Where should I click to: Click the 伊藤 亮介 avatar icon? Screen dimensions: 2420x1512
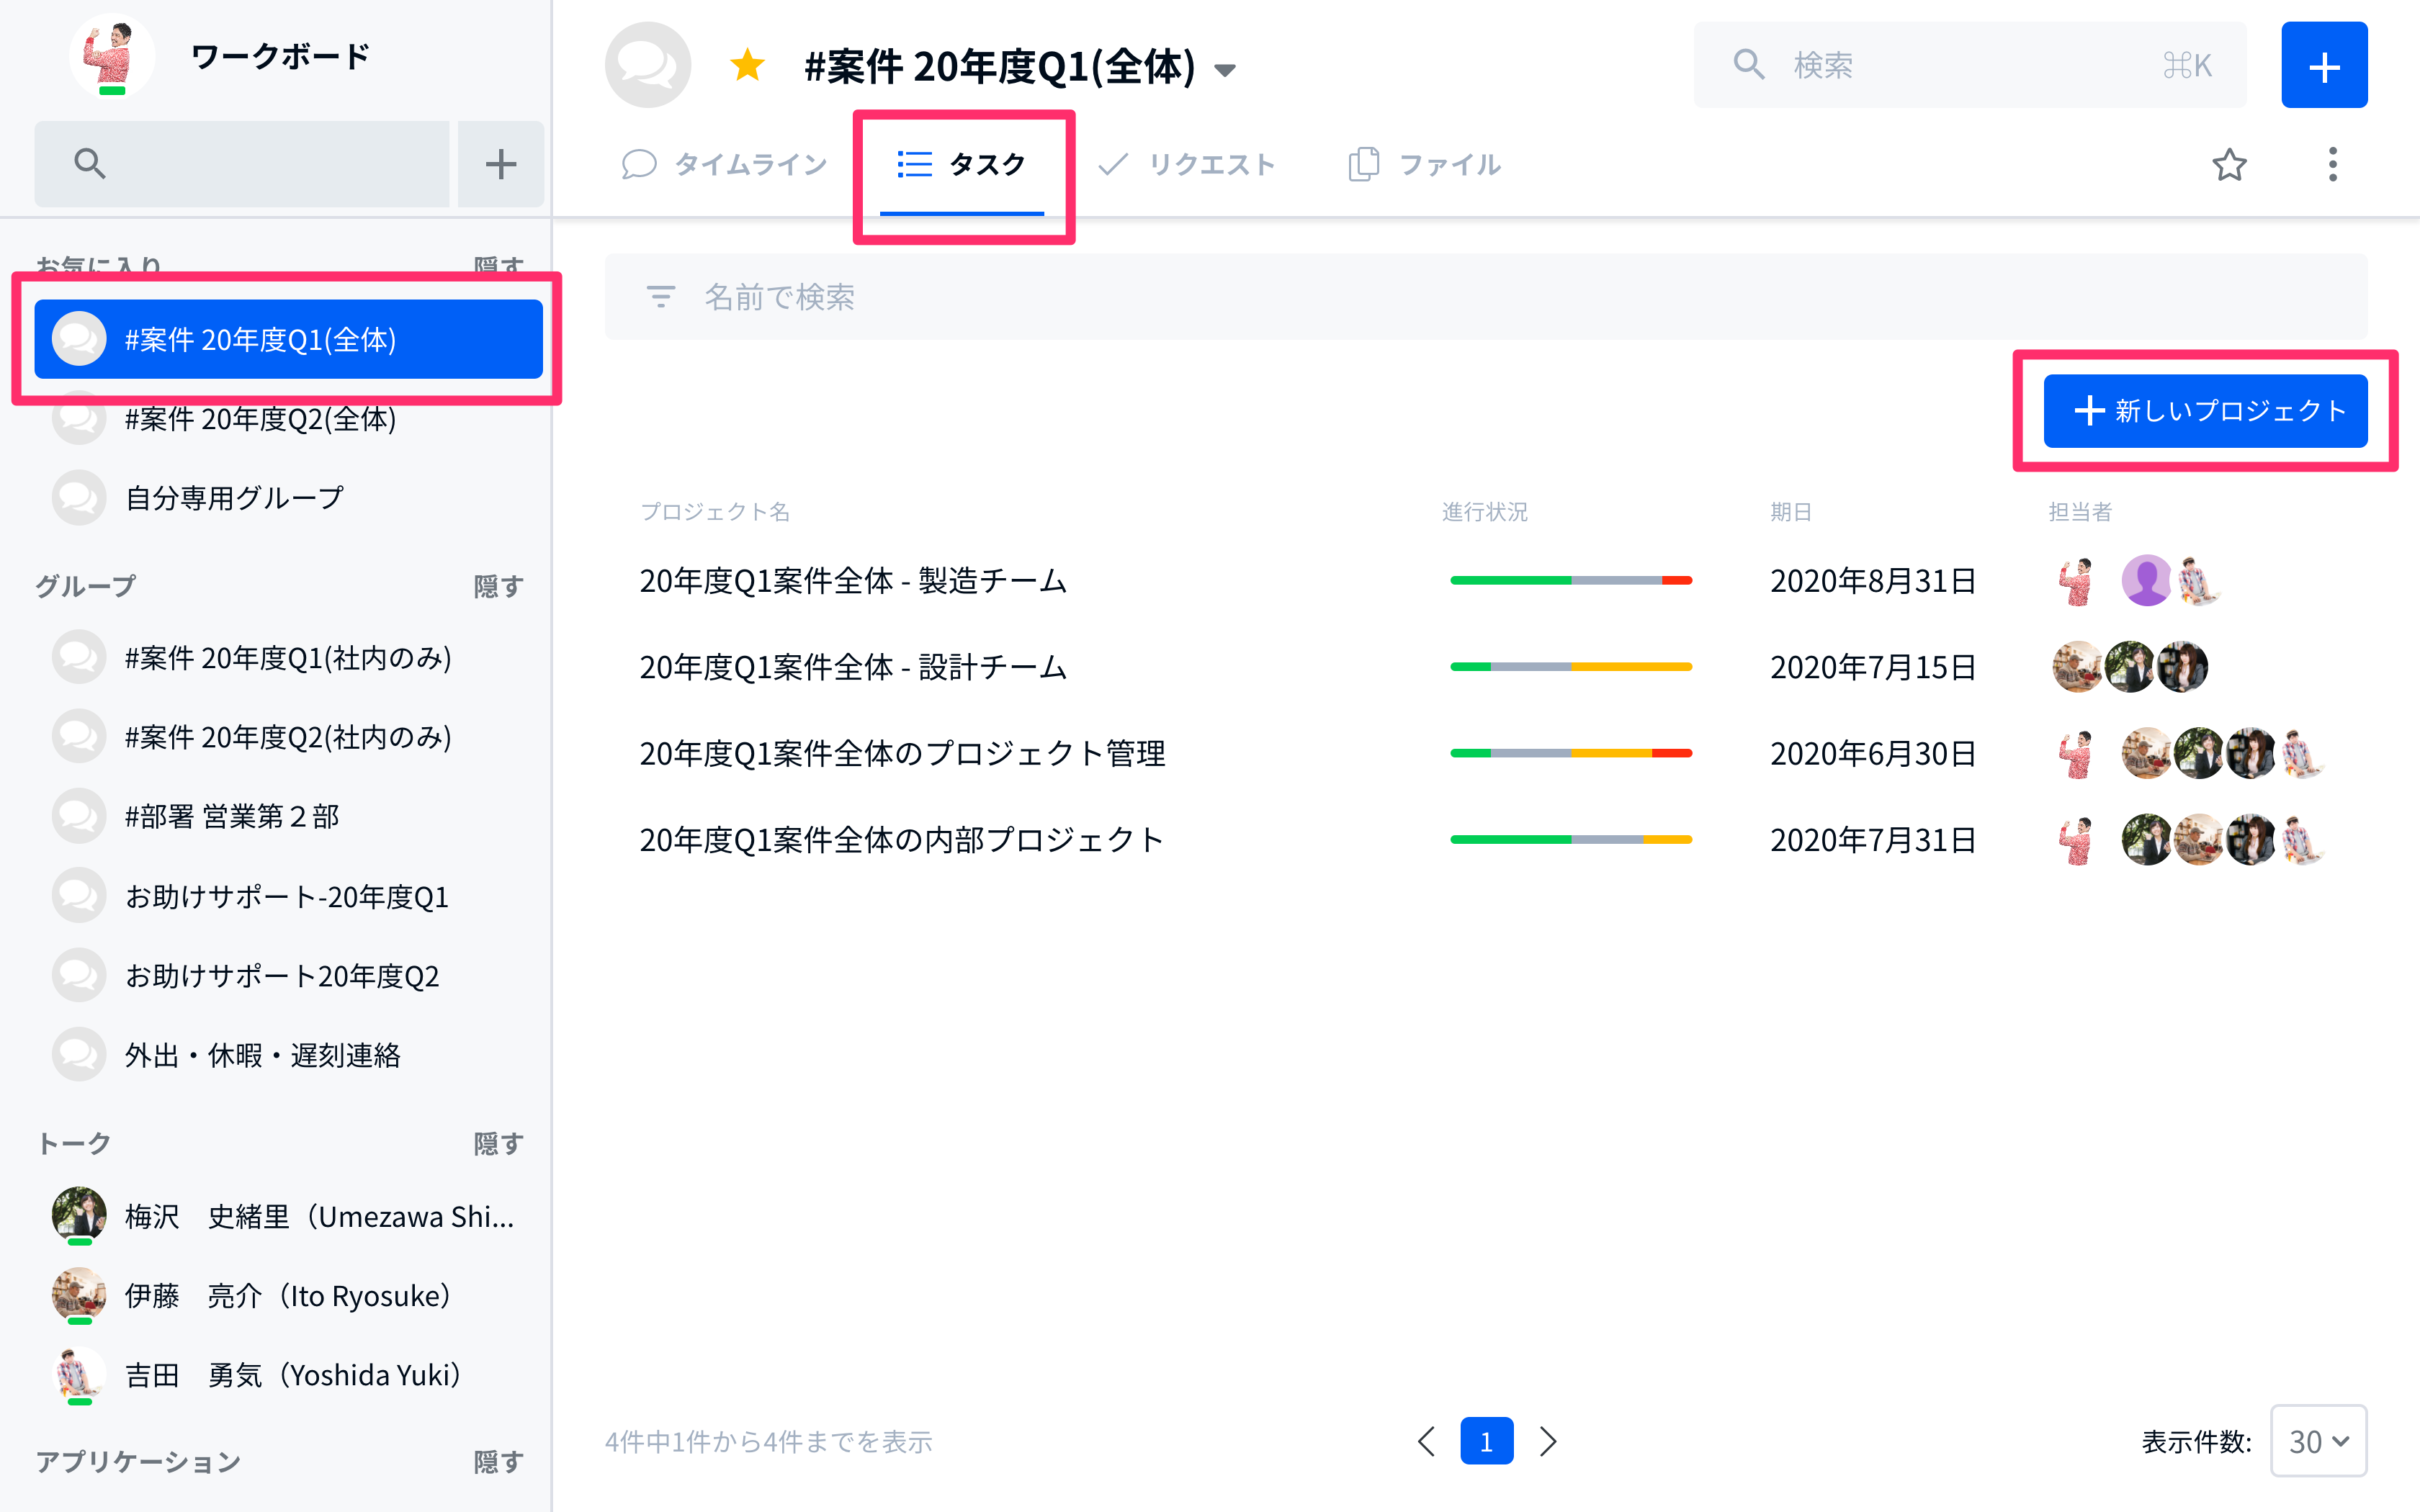79,1294
